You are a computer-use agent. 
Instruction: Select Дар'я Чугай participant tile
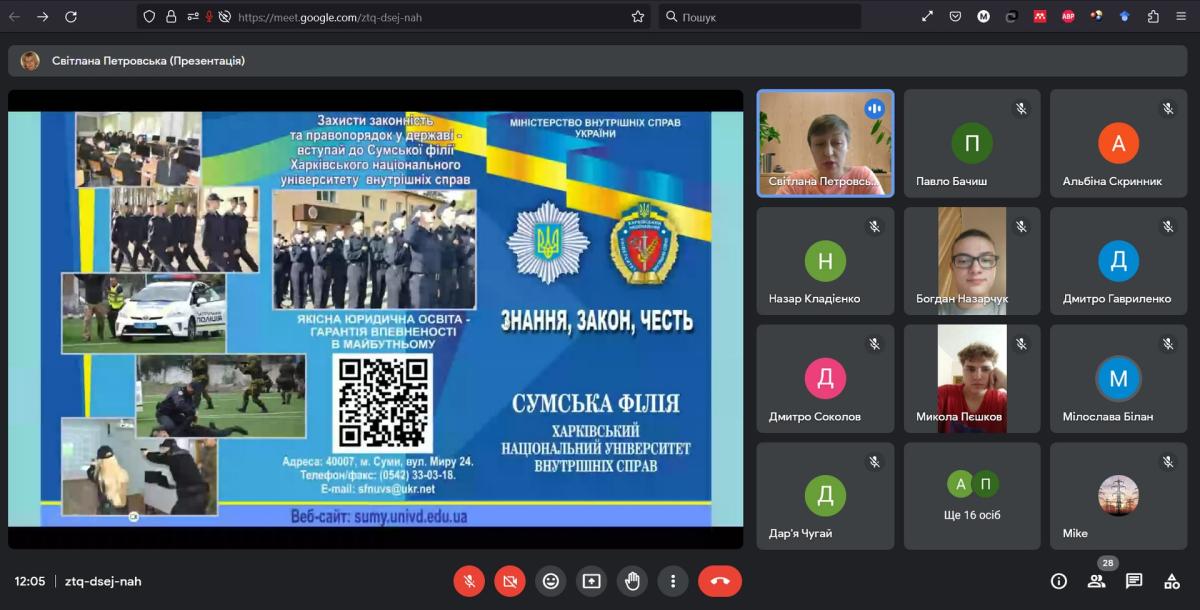click(x=825, y=496)
